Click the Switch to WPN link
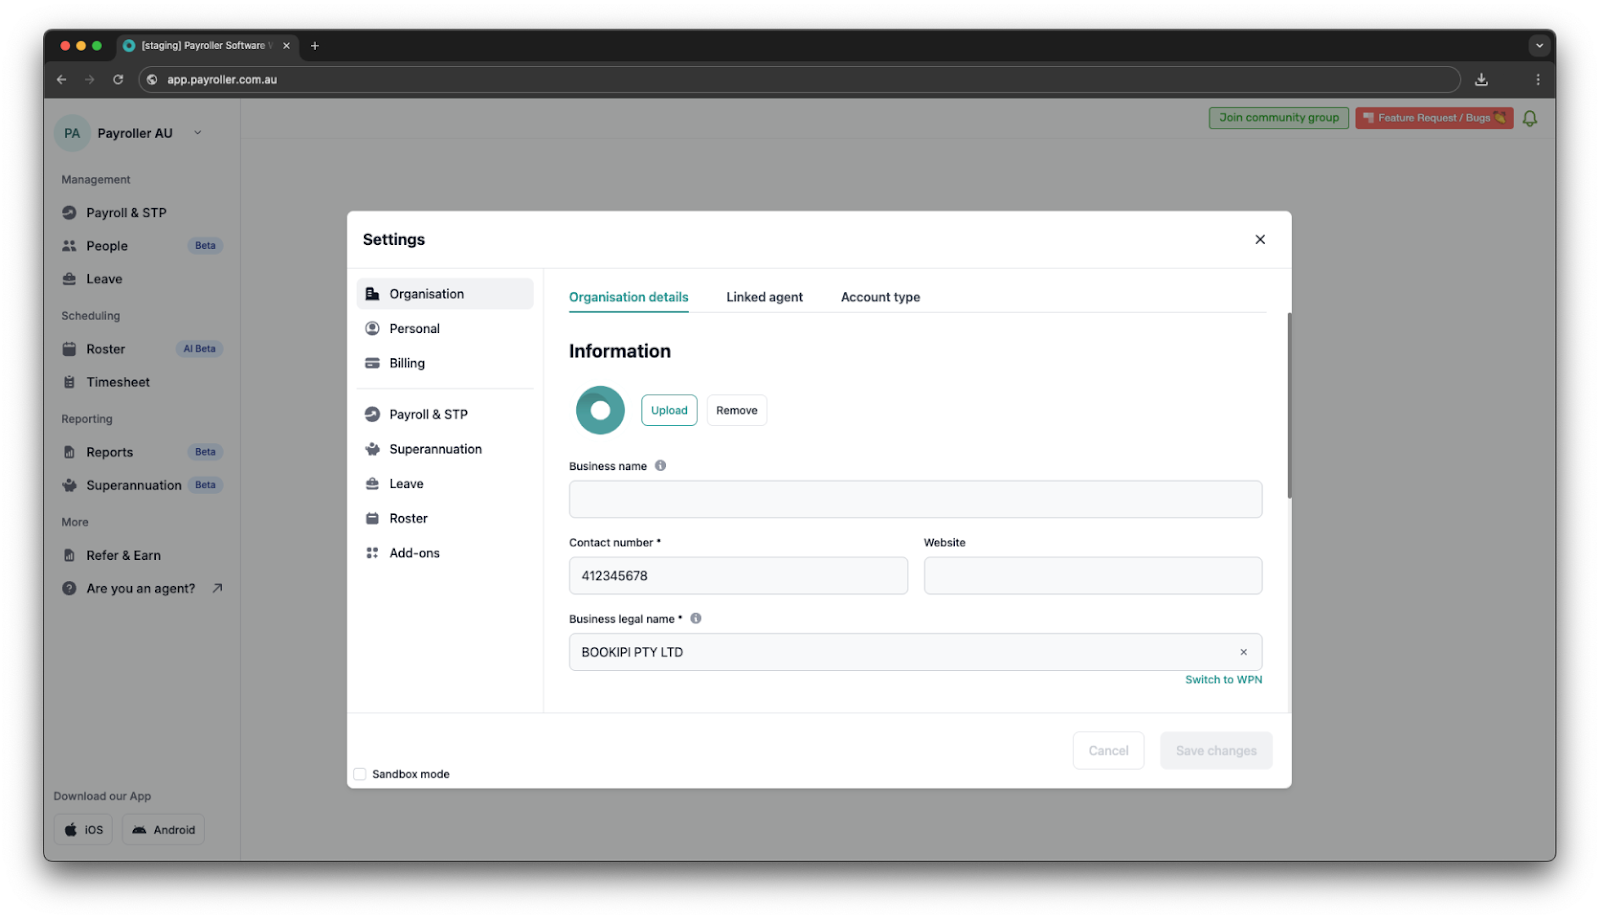Image resolution: width=1600 pixels, height=919 pixels. (1222, 679)
